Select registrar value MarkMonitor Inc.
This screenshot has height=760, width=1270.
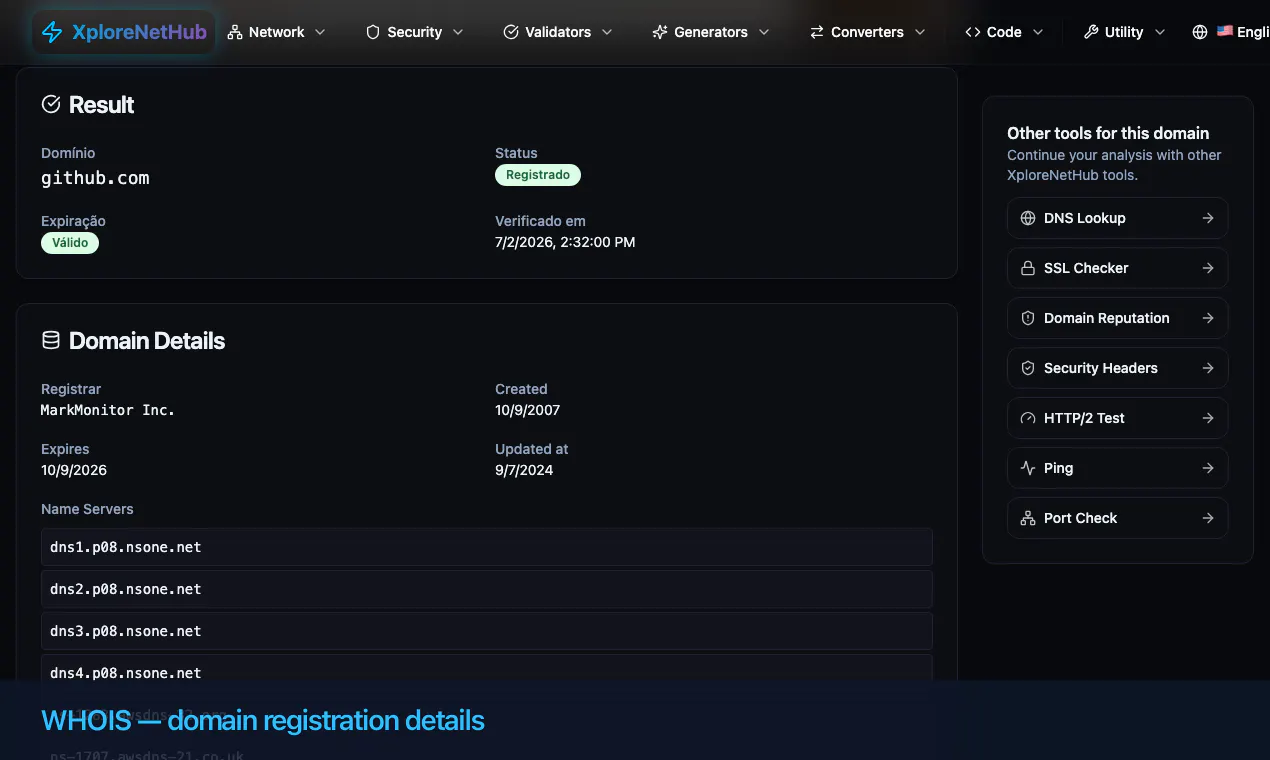(108, 410)
